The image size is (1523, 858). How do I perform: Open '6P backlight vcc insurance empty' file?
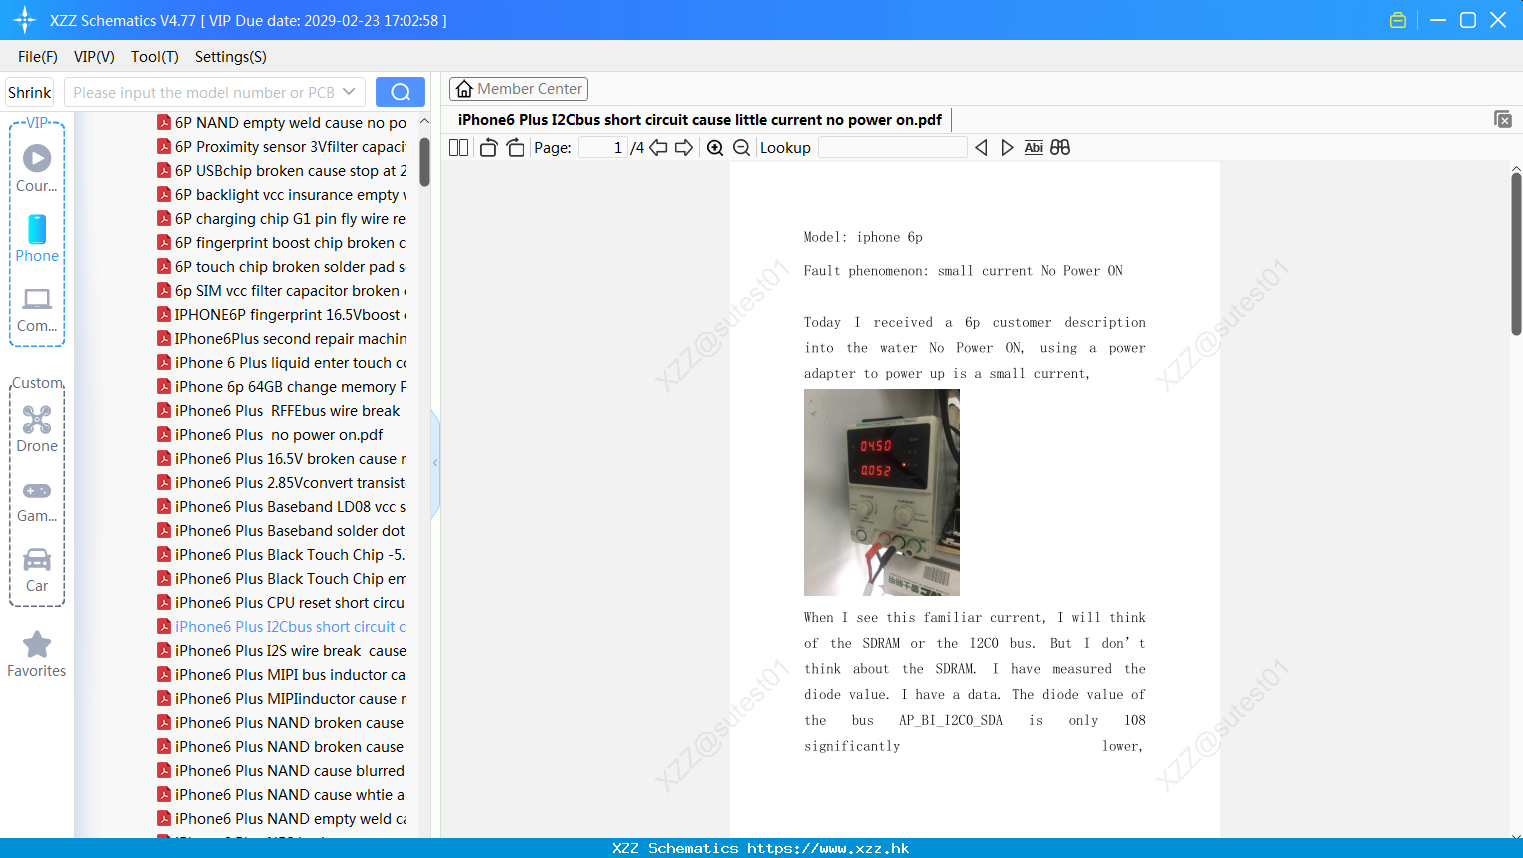coord(282,195)
